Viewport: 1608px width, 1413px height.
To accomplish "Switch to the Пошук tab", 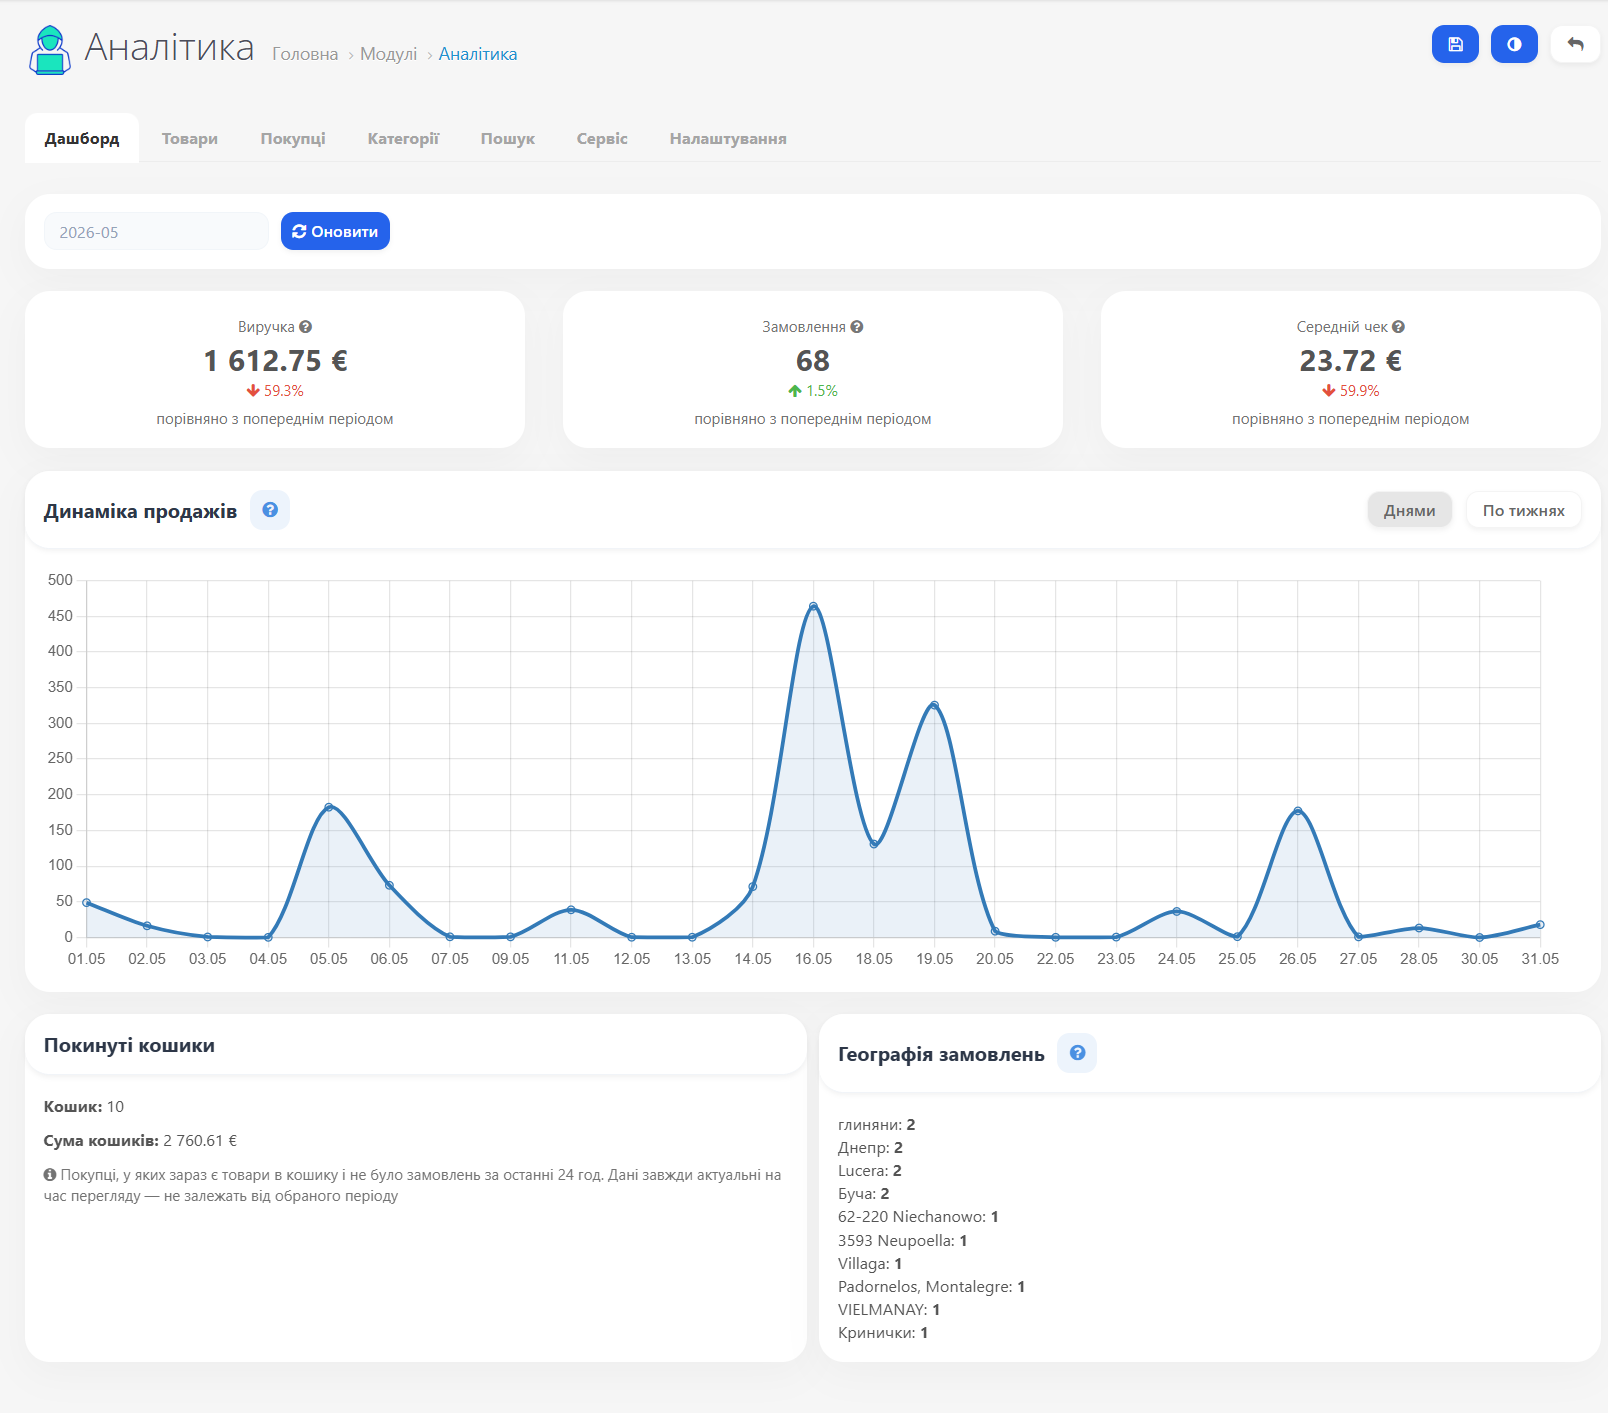I will (508, 138).
